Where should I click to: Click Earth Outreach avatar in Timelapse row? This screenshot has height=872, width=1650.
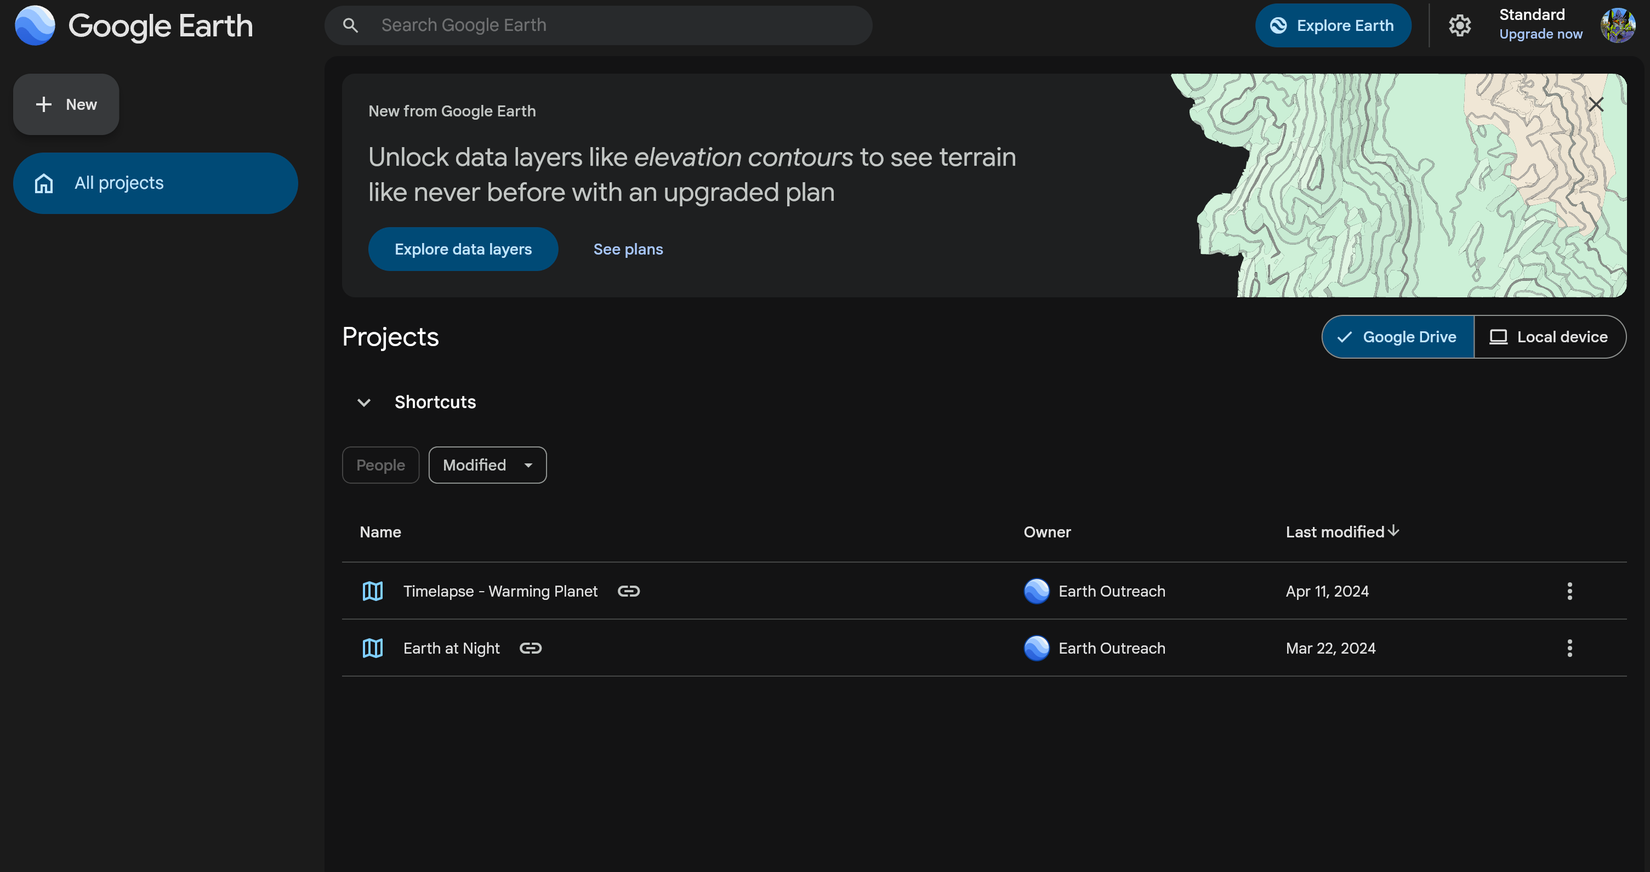pyautogui.click(x=1037, y=591)
